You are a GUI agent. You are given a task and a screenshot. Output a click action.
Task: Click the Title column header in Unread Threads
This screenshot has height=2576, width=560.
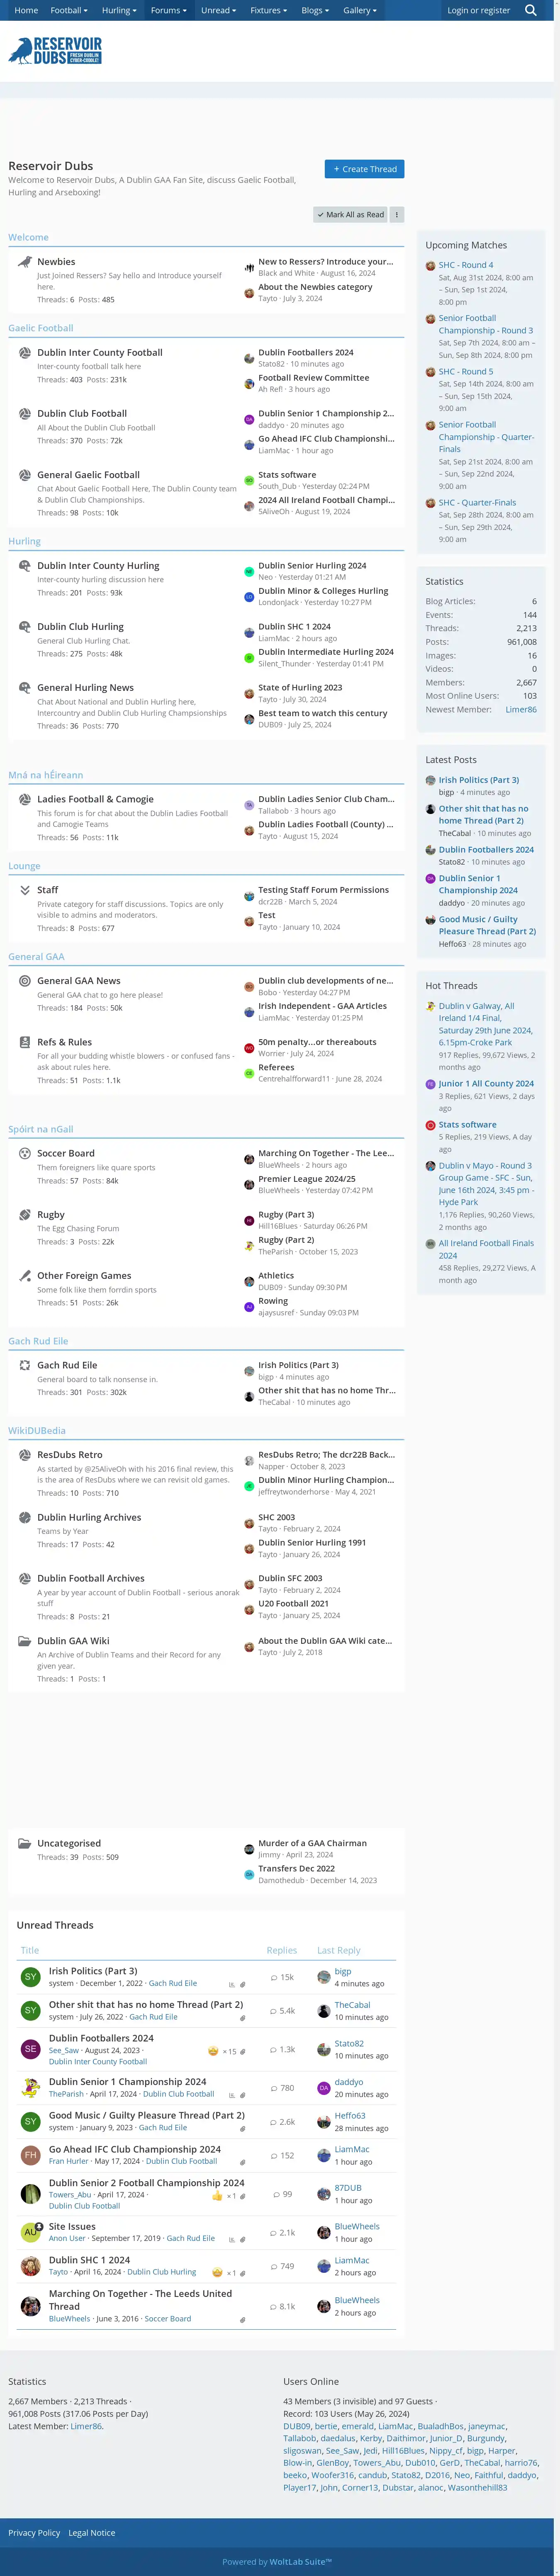(30, 1950)
